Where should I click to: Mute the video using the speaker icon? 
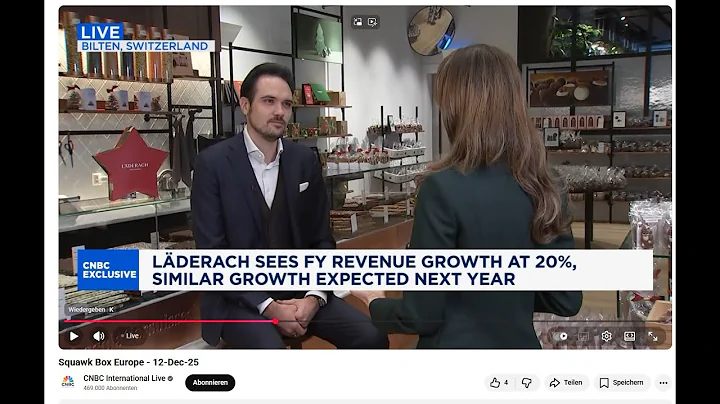click(x=99, y=336)
